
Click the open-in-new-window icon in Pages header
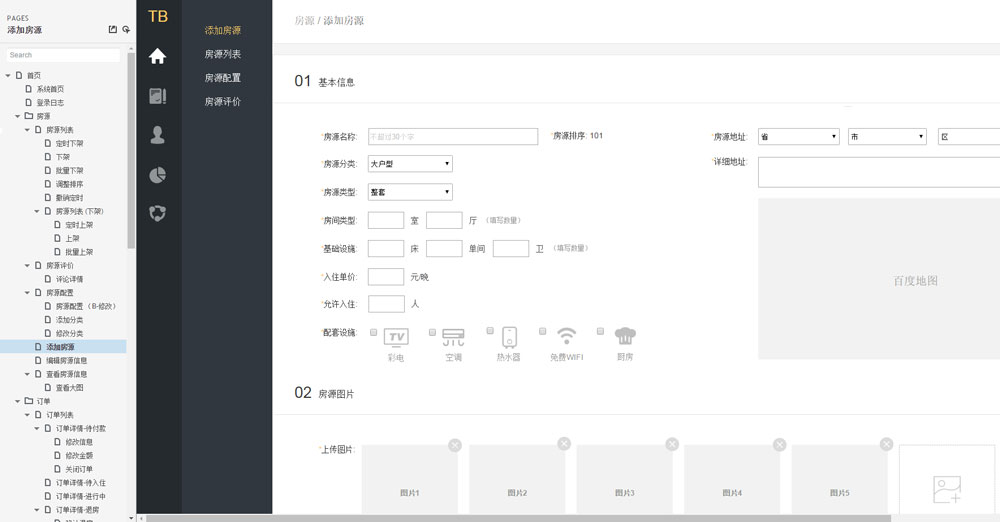pyautogui.click(x=113, y=29)
